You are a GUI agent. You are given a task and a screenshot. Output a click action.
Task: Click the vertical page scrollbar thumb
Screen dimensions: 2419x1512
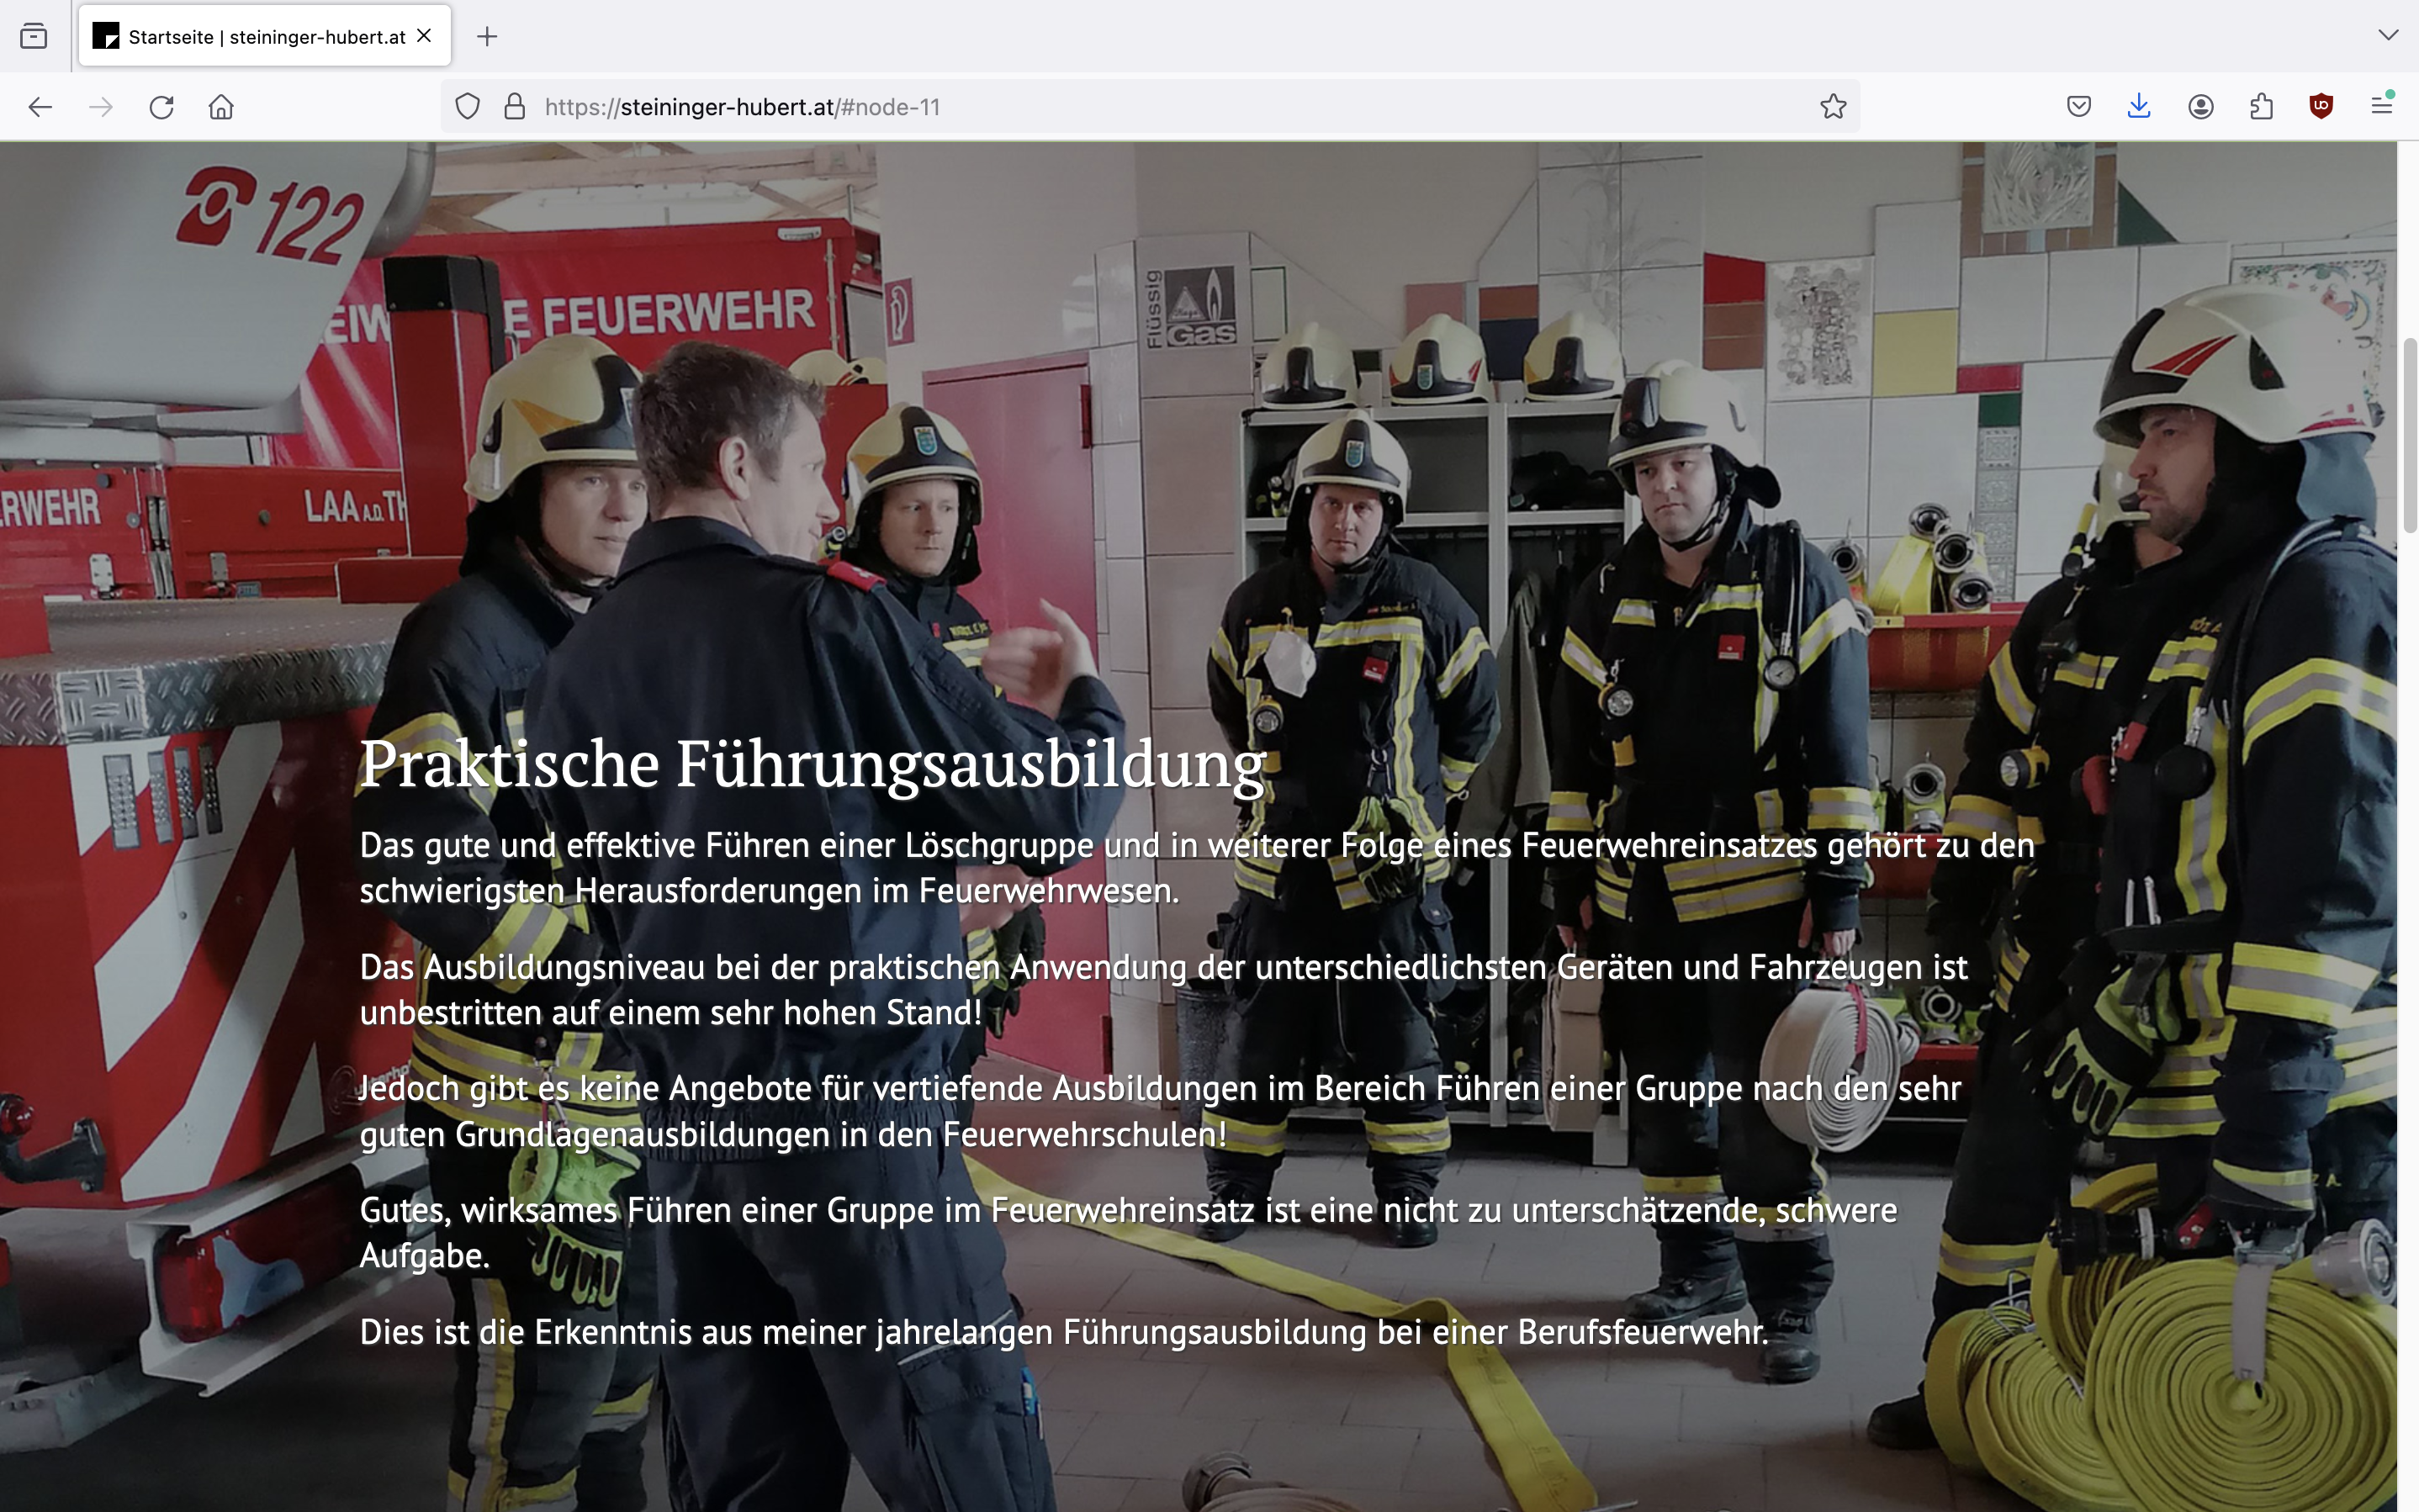point(2409,436)
